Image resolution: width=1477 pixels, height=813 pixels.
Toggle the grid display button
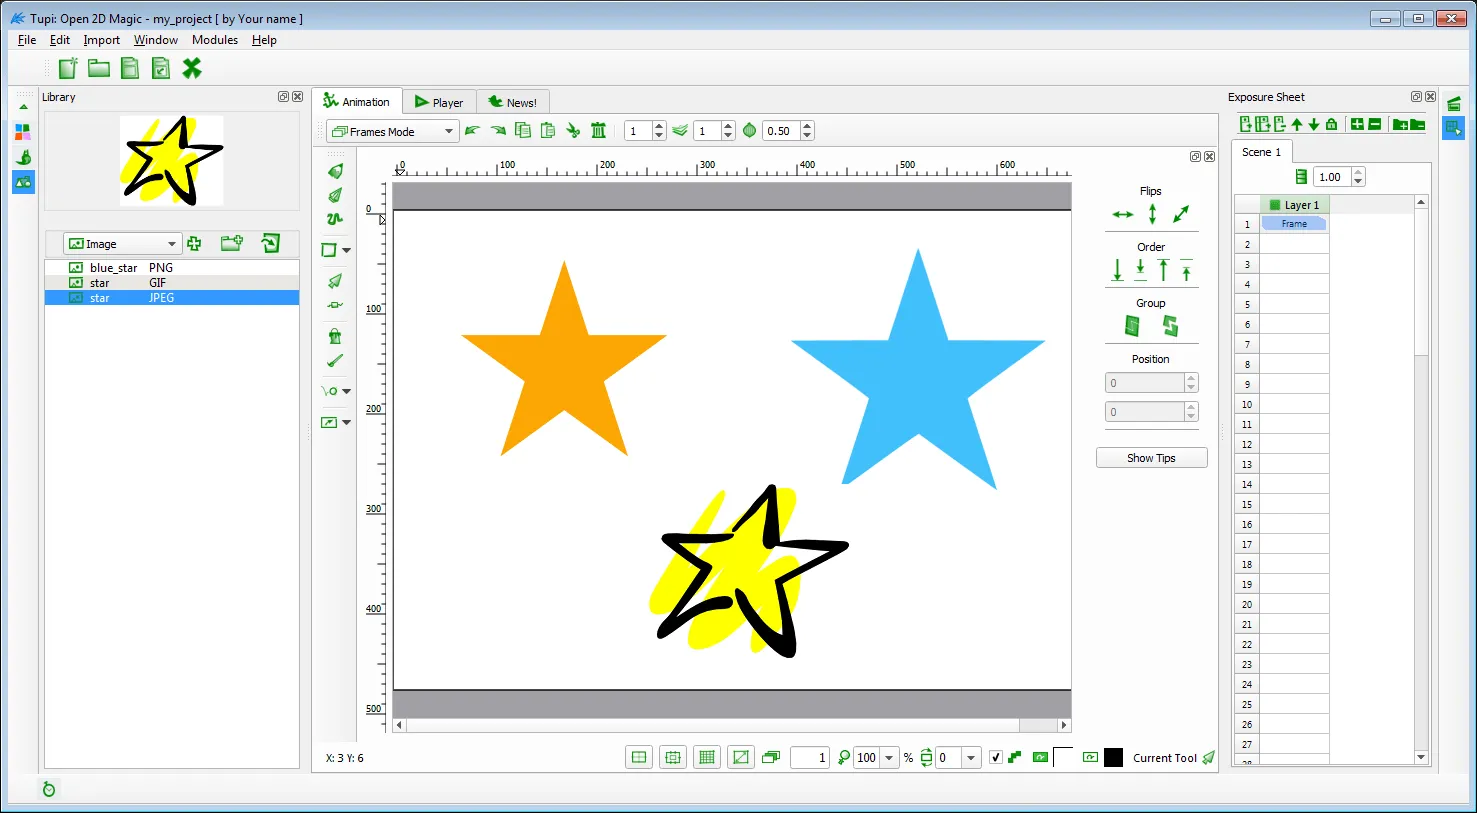707,758
